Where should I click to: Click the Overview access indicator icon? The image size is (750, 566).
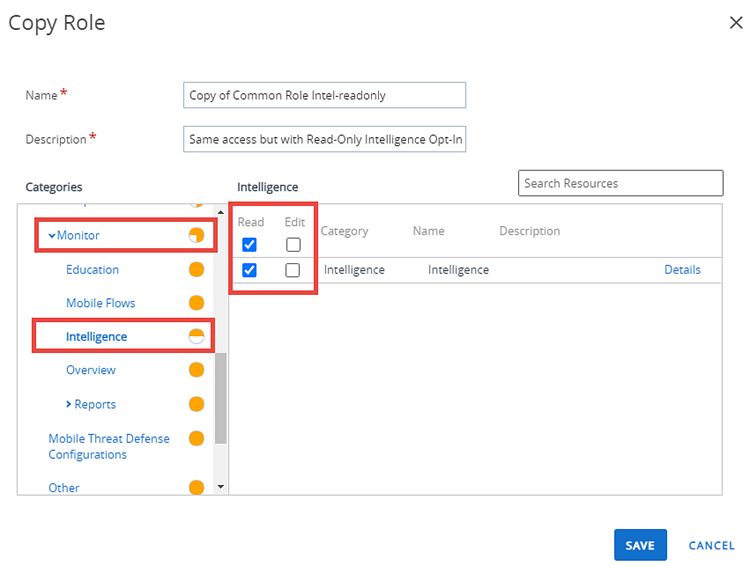tap(196, 370)
